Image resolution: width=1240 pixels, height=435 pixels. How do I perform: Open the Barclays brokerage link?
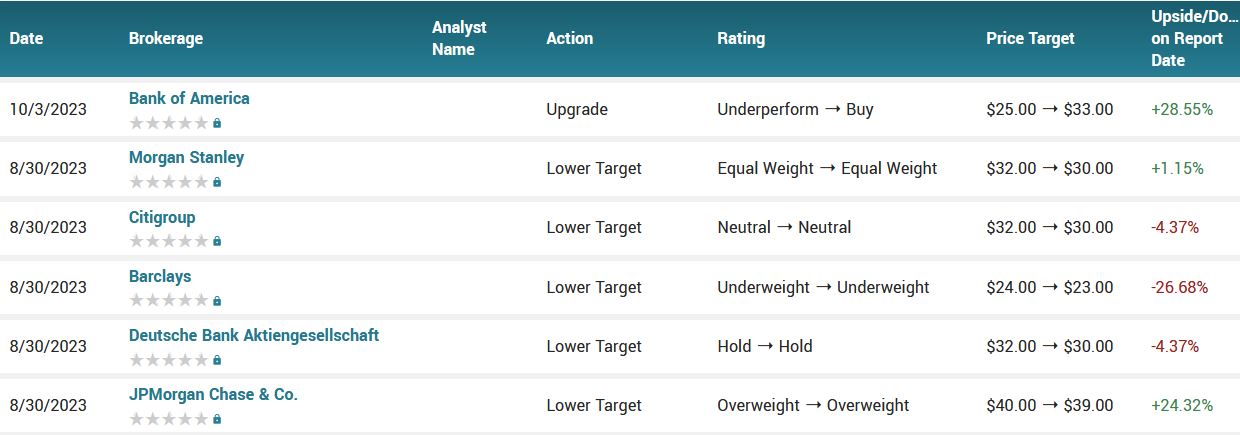pos(160,276)
